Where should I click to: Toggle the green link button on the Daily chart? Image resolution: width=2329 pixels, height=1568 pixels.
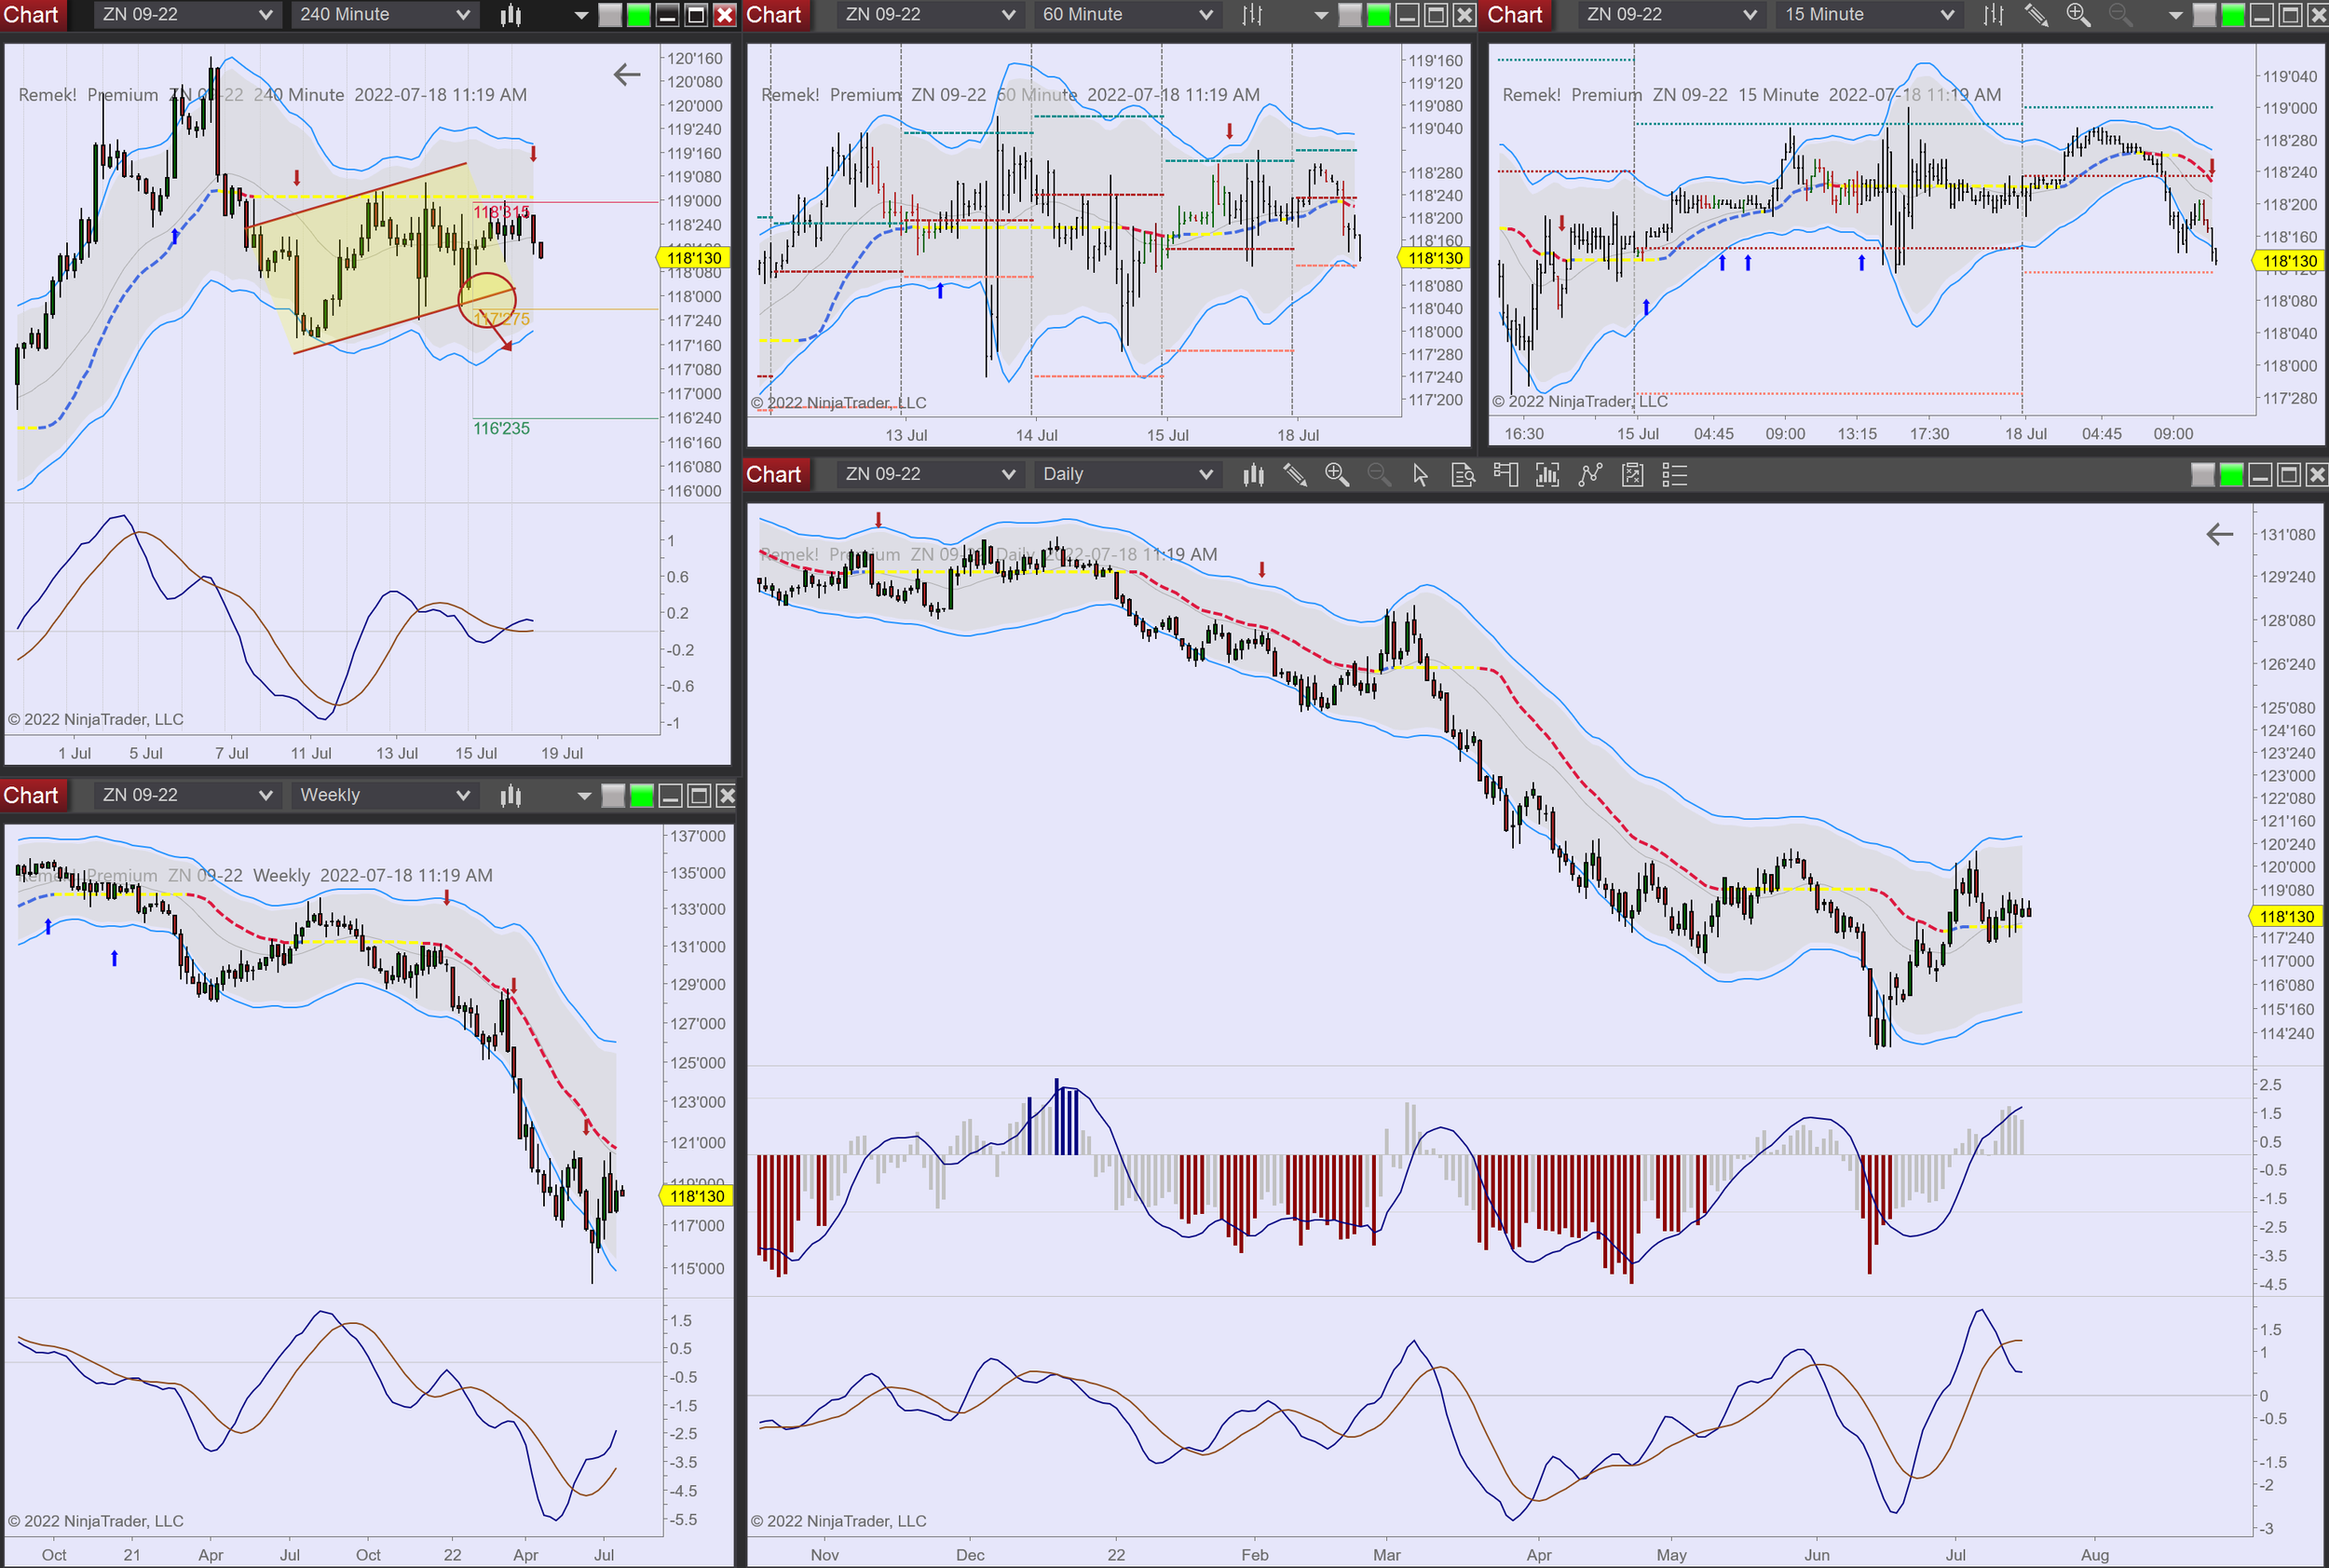[x=2230, y=475]
